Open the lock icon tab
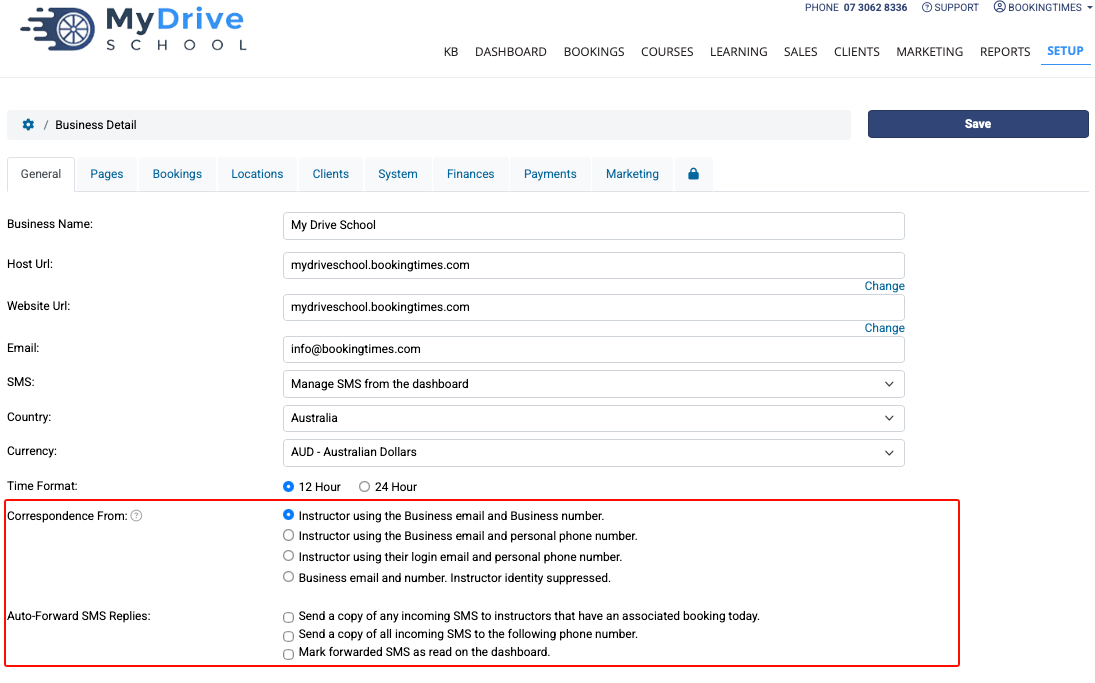 (693, 174)
